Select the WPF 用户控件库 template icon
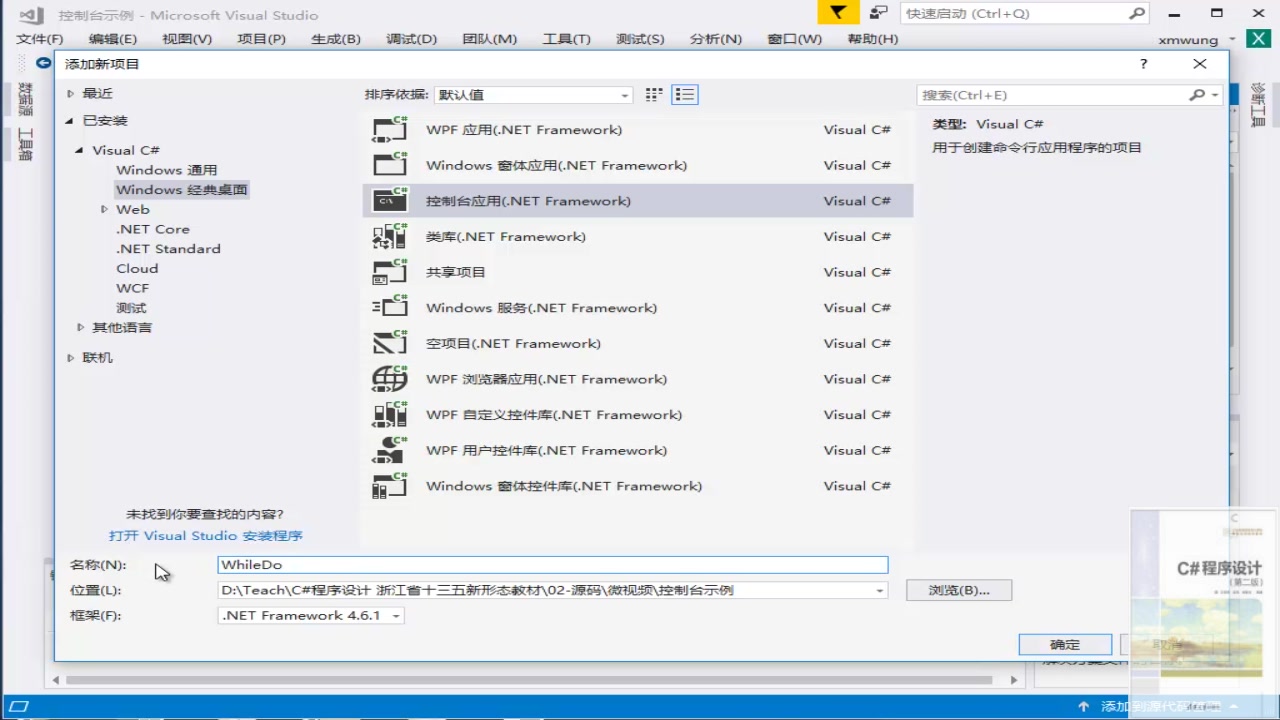 [x=390, y=450]
